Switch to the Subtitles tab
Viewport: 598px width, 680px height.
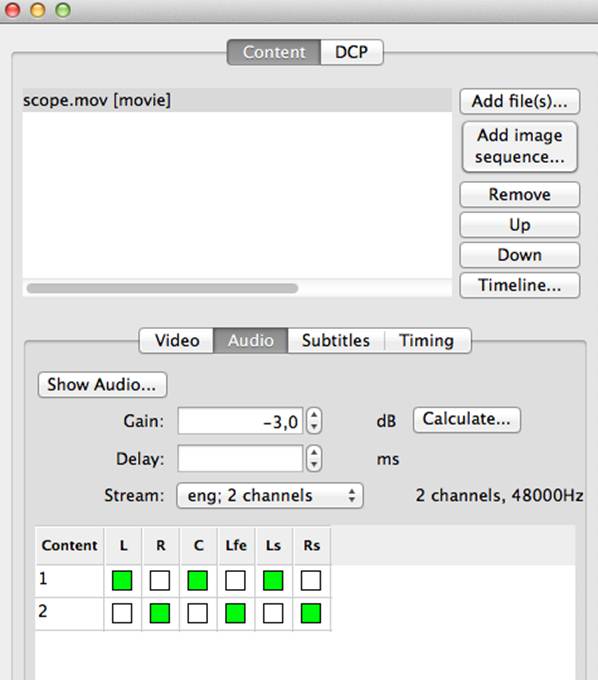(x=336, y=340)
